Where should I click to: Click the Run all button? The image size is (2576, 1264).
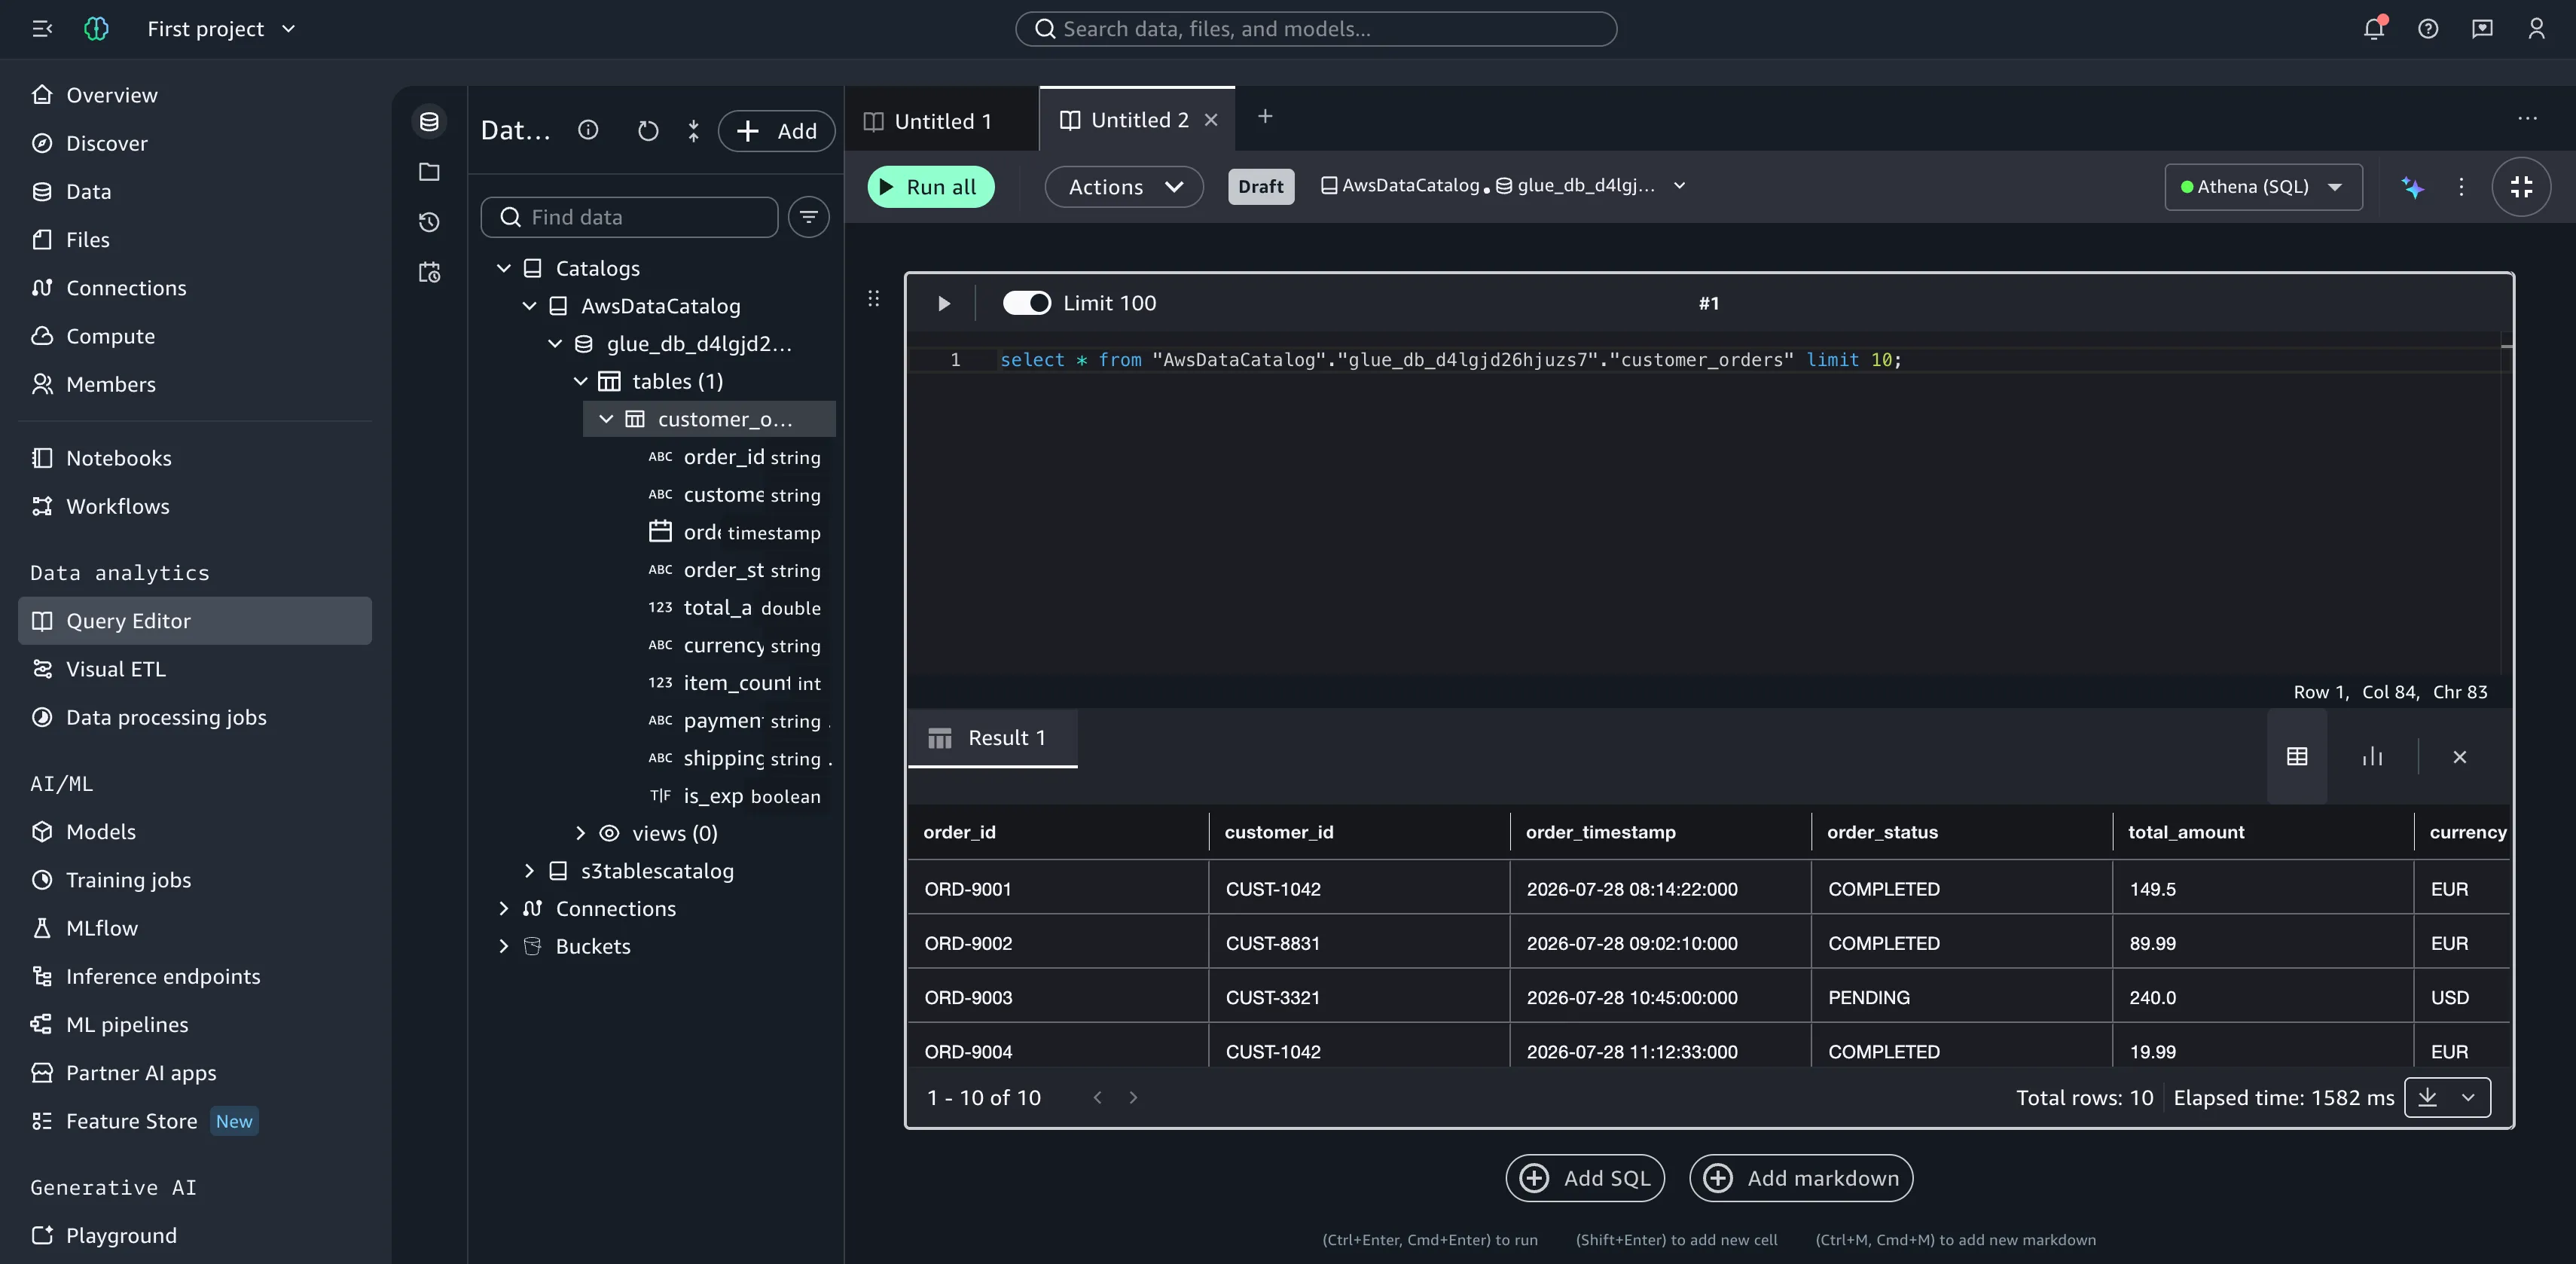coord(930,187)
